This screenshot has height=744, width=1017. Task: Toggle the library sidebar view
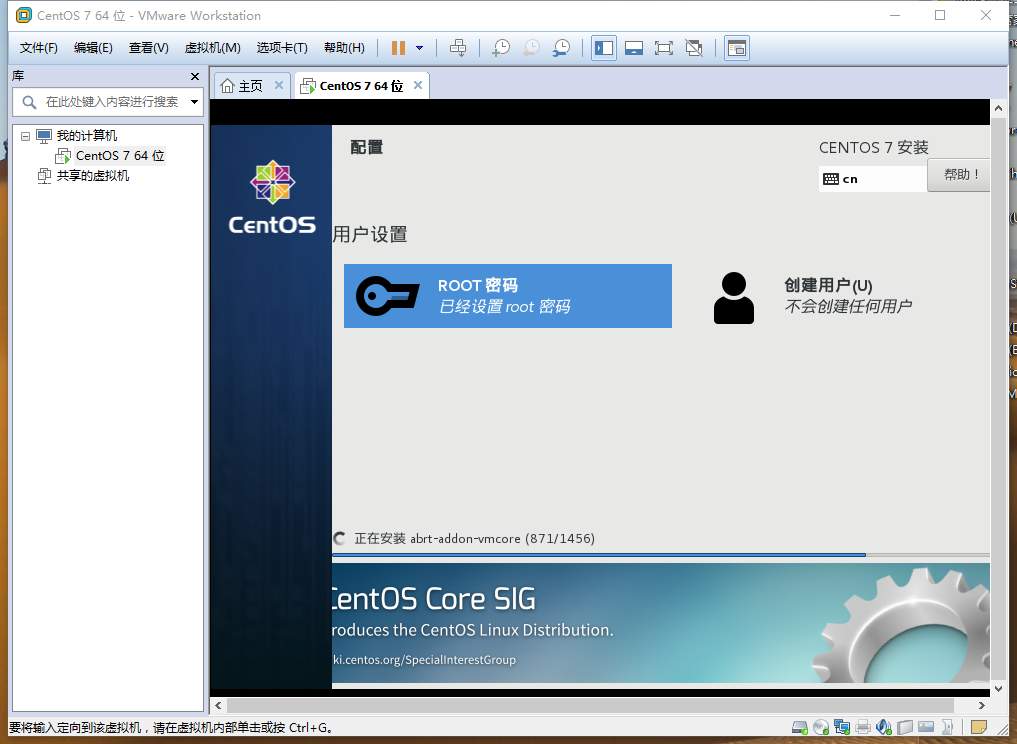604,48
